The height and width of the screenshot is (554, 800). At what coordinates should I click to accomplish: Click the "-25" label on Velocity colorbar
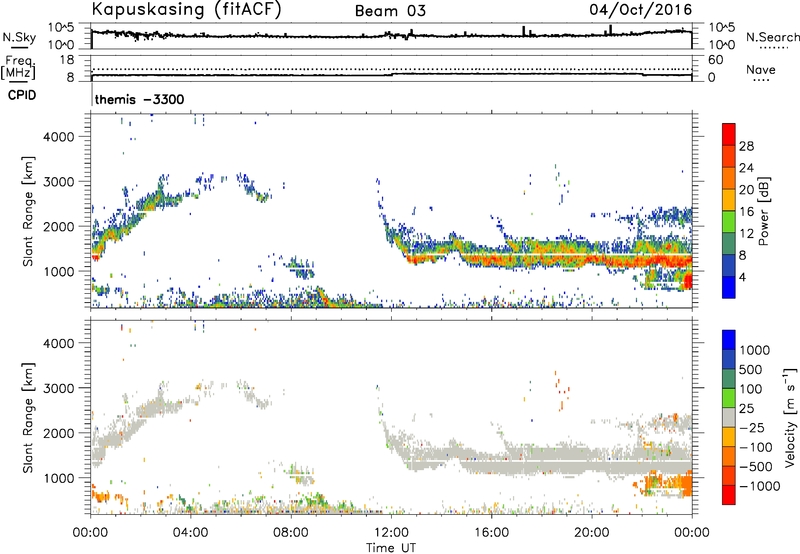tap(752, 428)
